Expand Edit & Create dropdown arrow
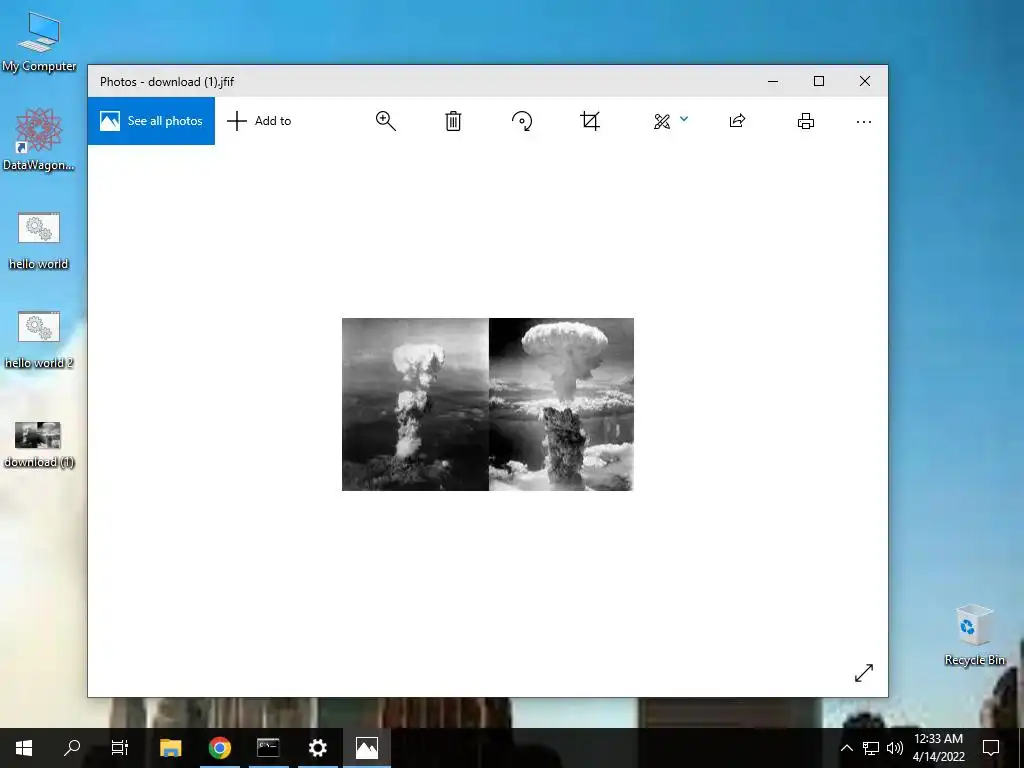The height and width of the screenshot is (768, 1024). coord(684,119)
